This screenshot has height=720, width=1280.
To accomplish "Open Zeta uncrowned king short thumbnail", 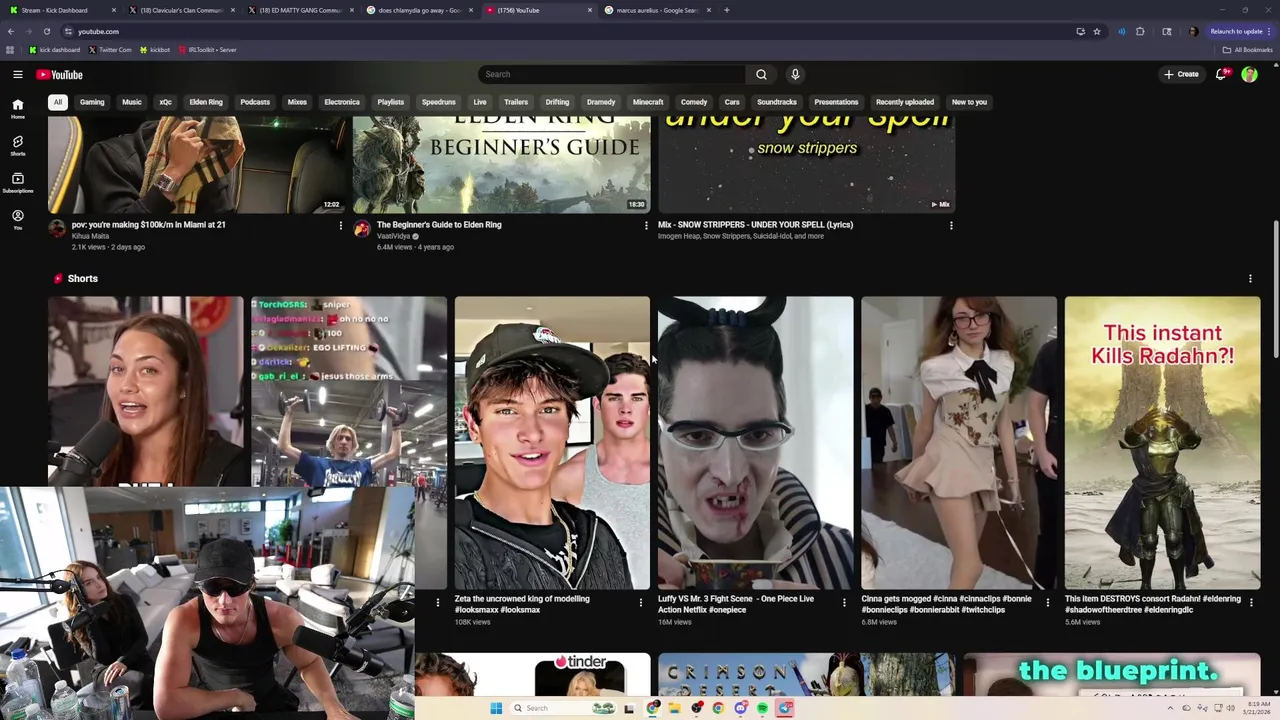I will [552, 443].
